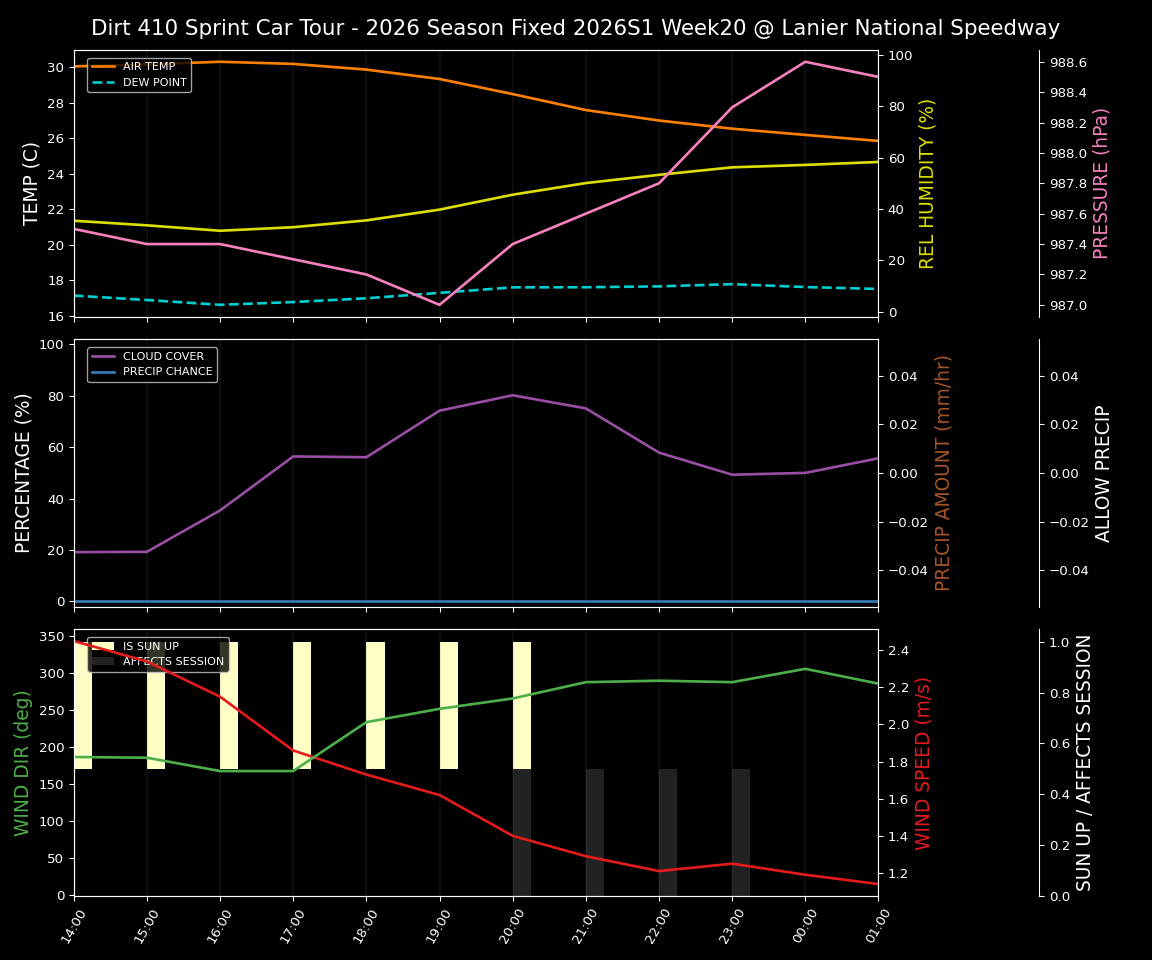Viewport: 1152px width, 960px height.
Task: Click the AFFECTS SESSION legend swatch
Action: pyautogui.click(x=102, y=660)
